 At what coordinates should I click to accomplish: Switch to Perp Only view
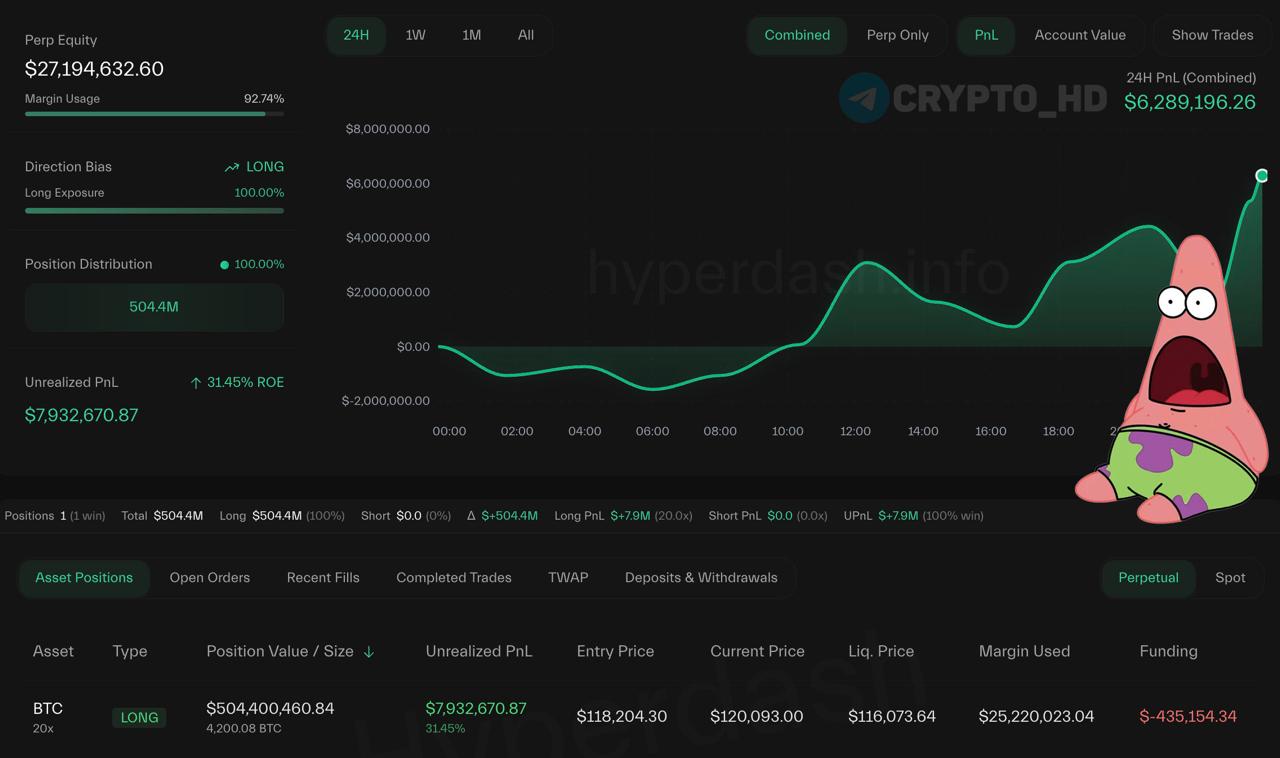897,35
